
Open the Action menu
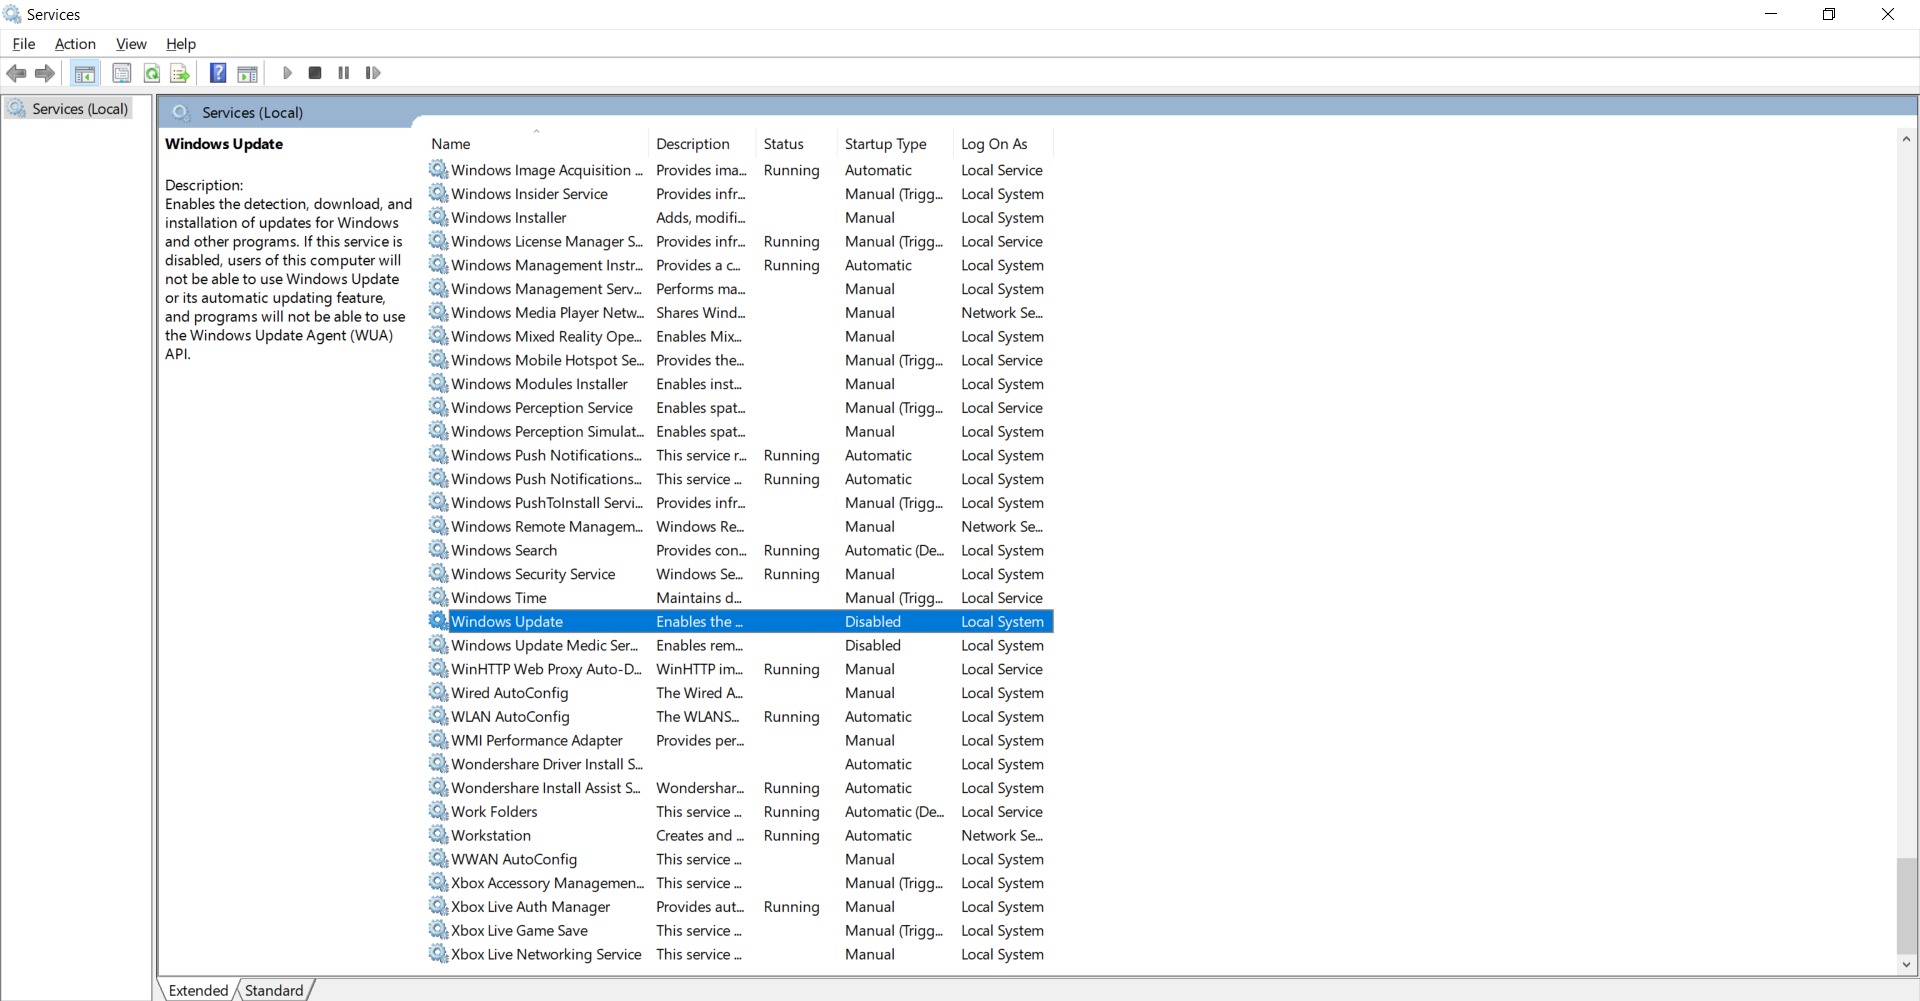point(75,44)
